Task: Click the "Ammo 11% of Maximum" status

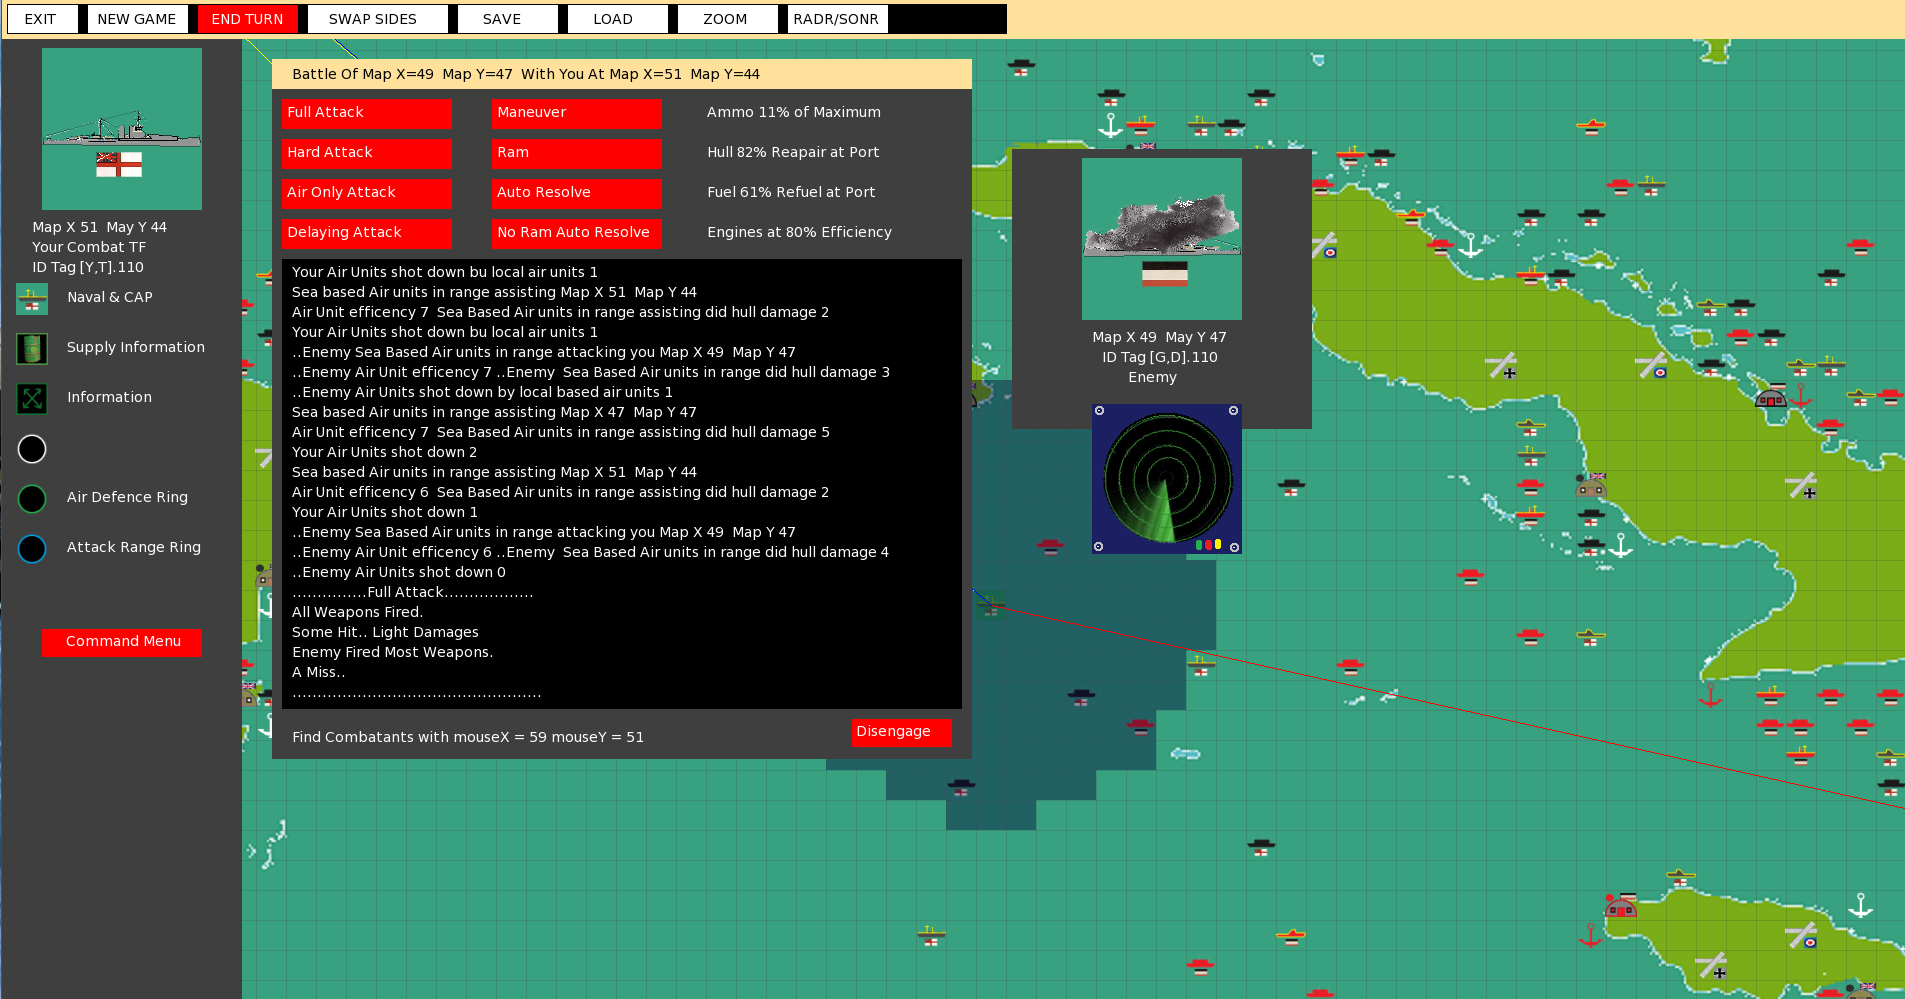Action: (794, 112)
